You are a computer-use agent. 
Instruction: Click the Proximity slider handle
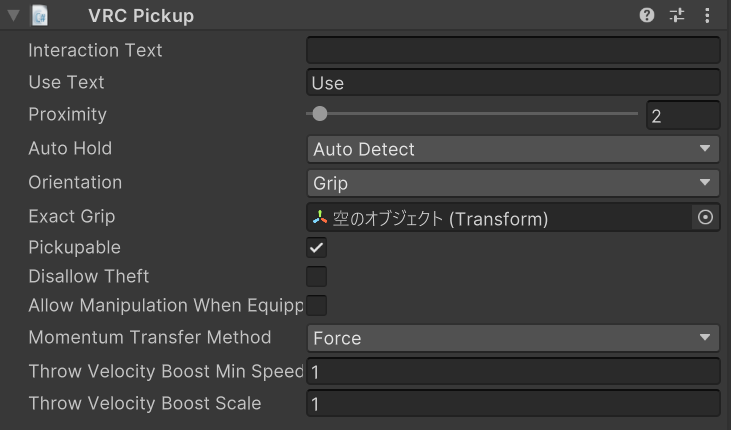[x=320, y=114]
